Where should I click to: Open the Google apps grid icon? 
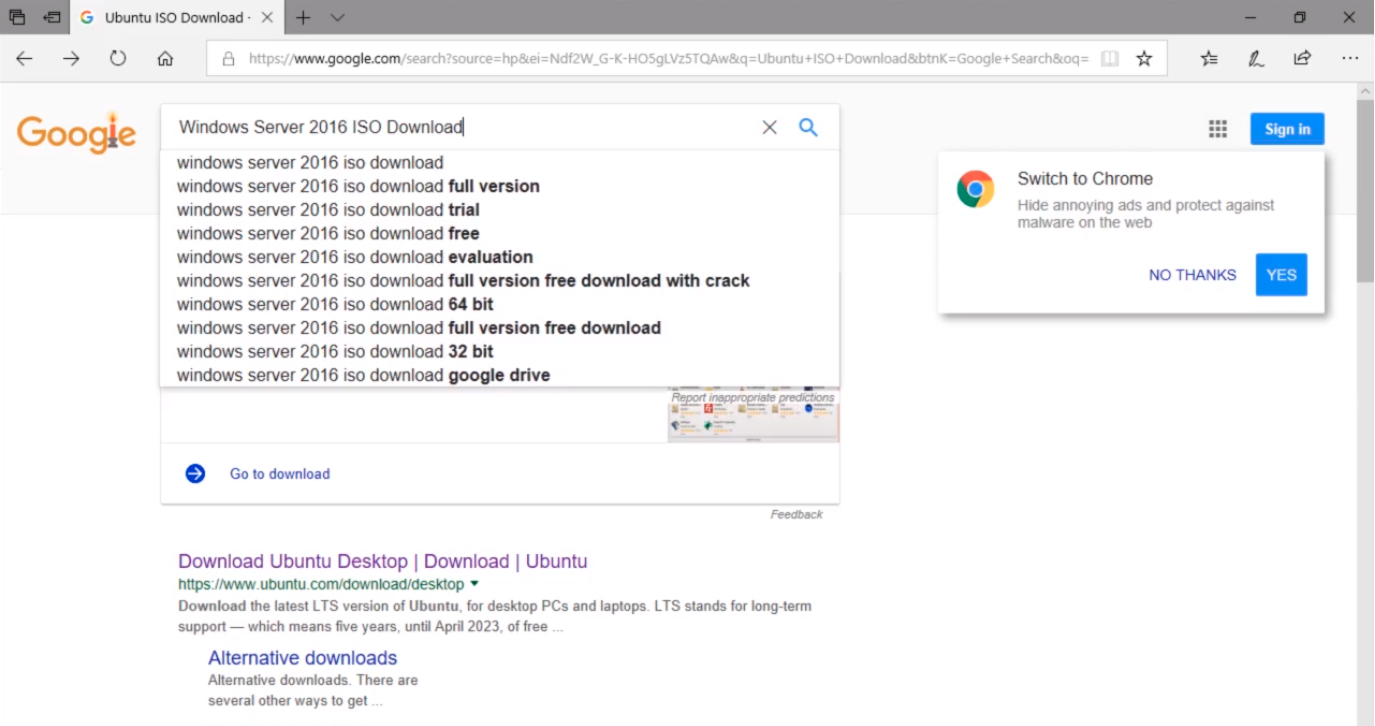point(1217,129)
